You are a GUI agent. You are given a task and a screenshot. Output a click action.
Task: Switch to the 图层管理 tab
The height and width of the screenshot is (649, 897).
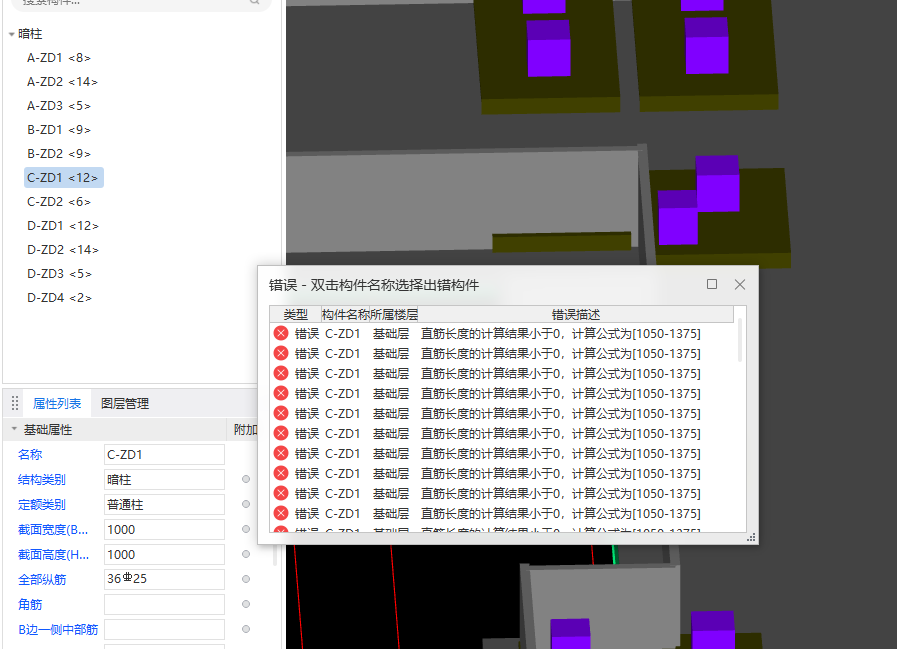[x=125, y=403]
